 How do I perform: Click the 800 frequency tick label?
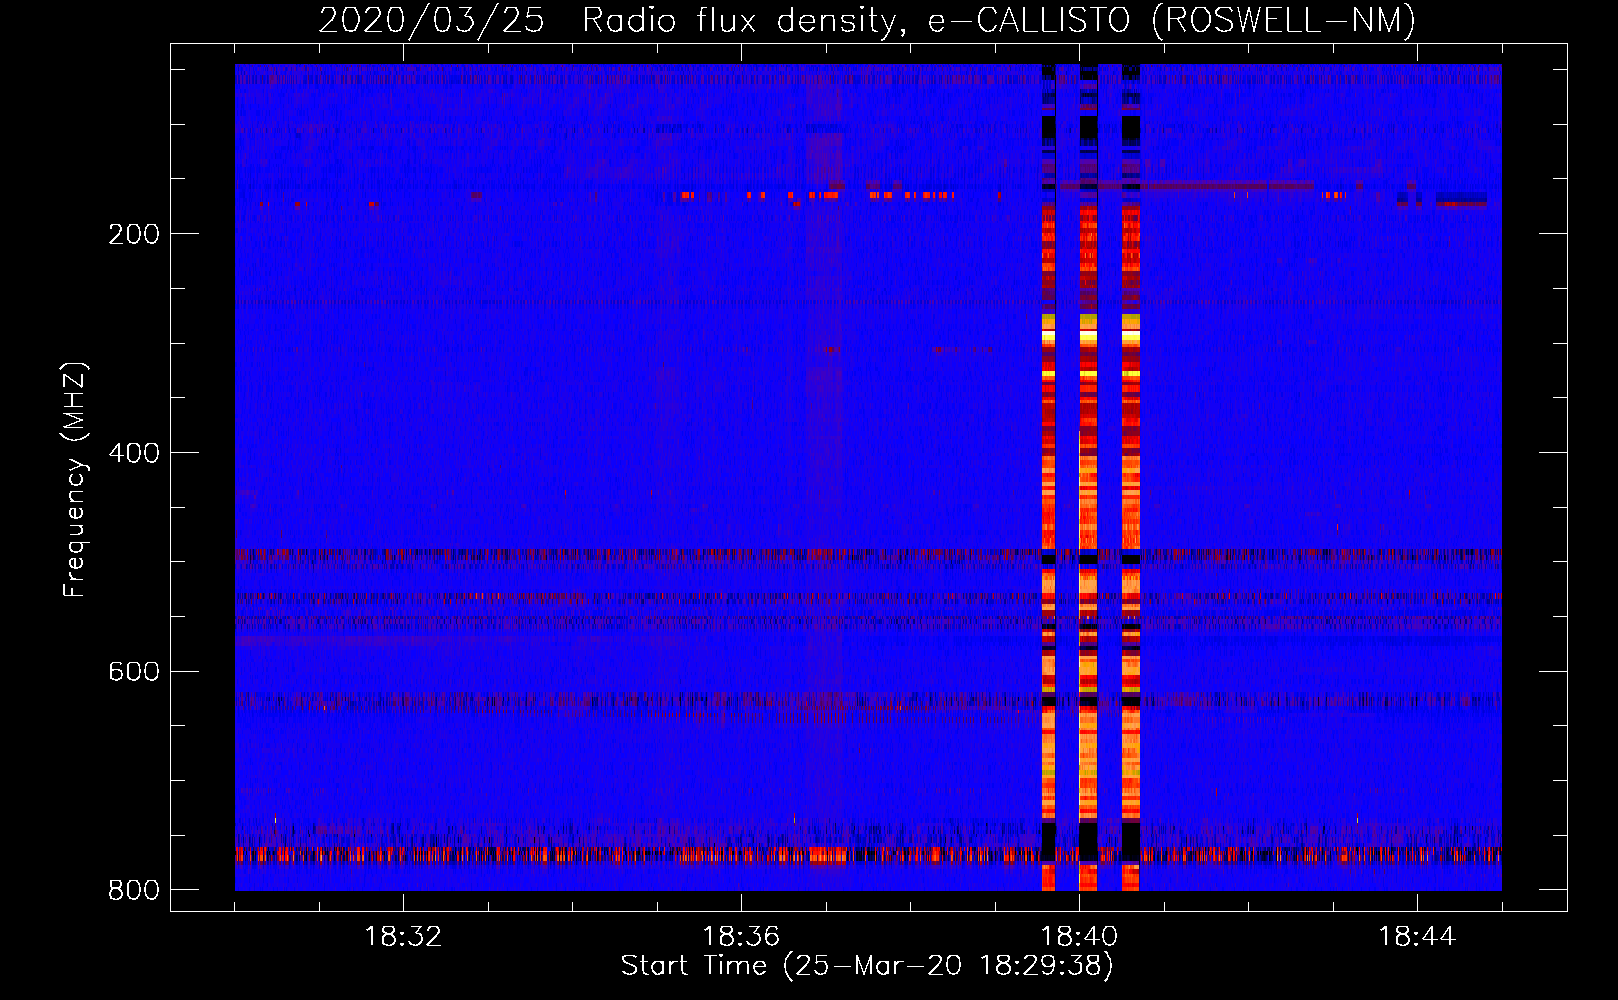click(134, 890)
